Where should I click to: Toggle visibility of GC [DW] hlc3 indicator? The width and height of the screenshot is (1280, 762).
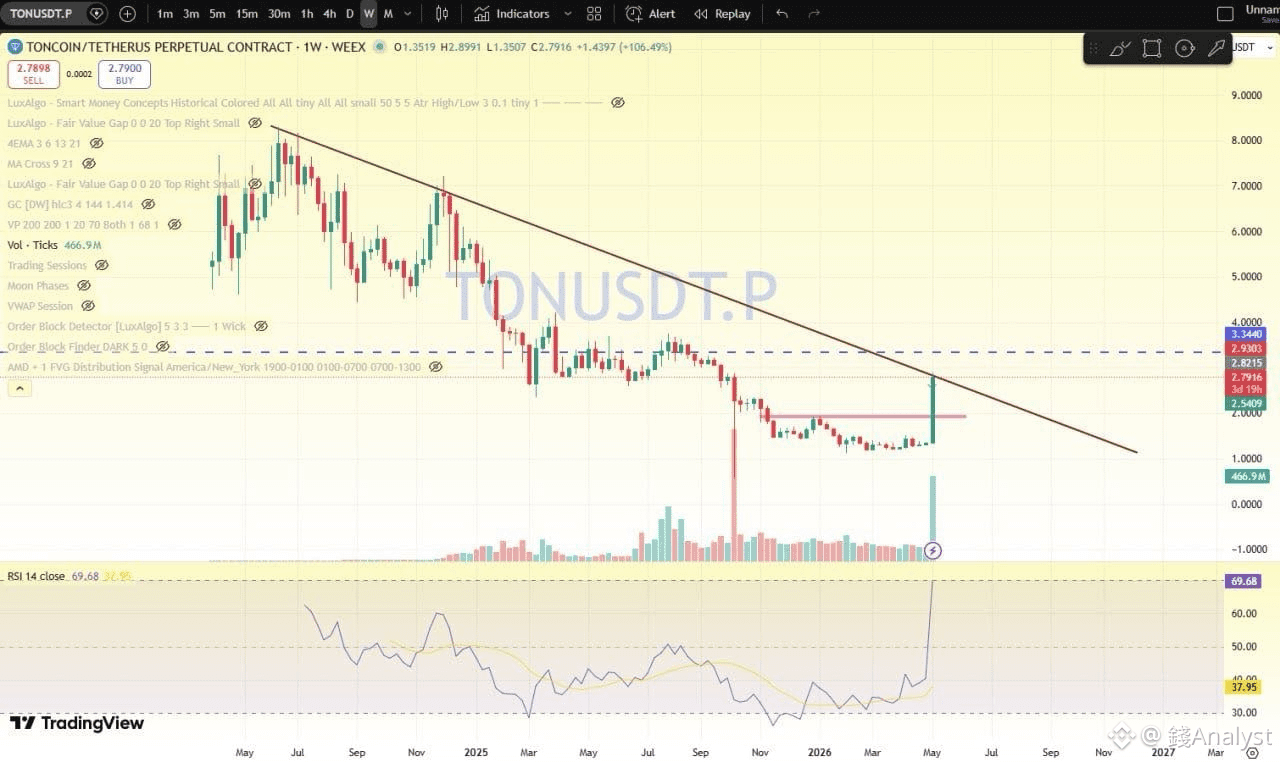tap(148, 204)
